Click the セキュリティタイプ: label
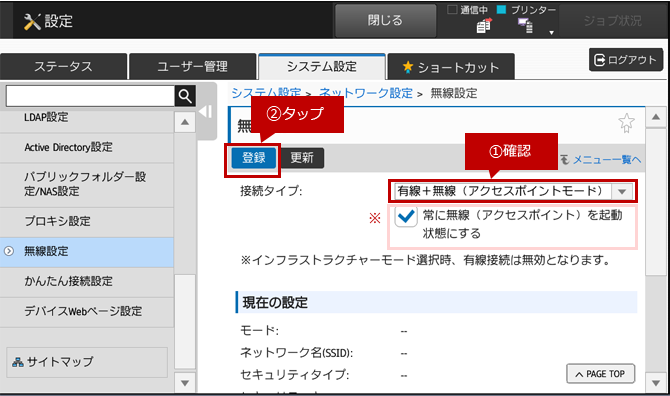The image size is (670, 396). click(x=294, y=375)
